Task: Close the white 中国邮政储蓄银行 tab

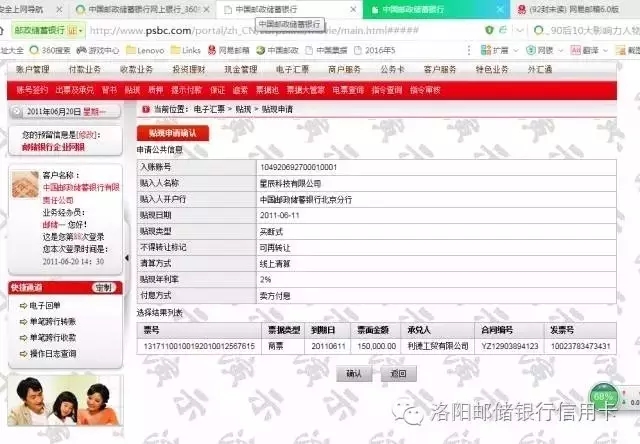Action: click(353, 9)
